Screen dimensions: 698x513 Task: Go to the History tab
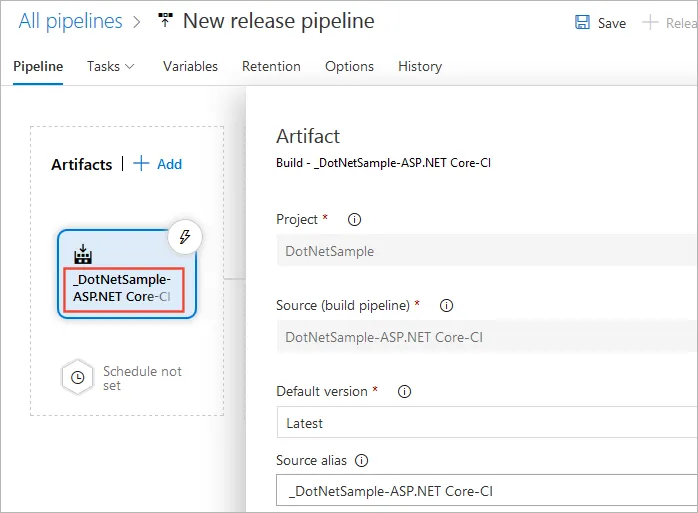pos(420,67)
